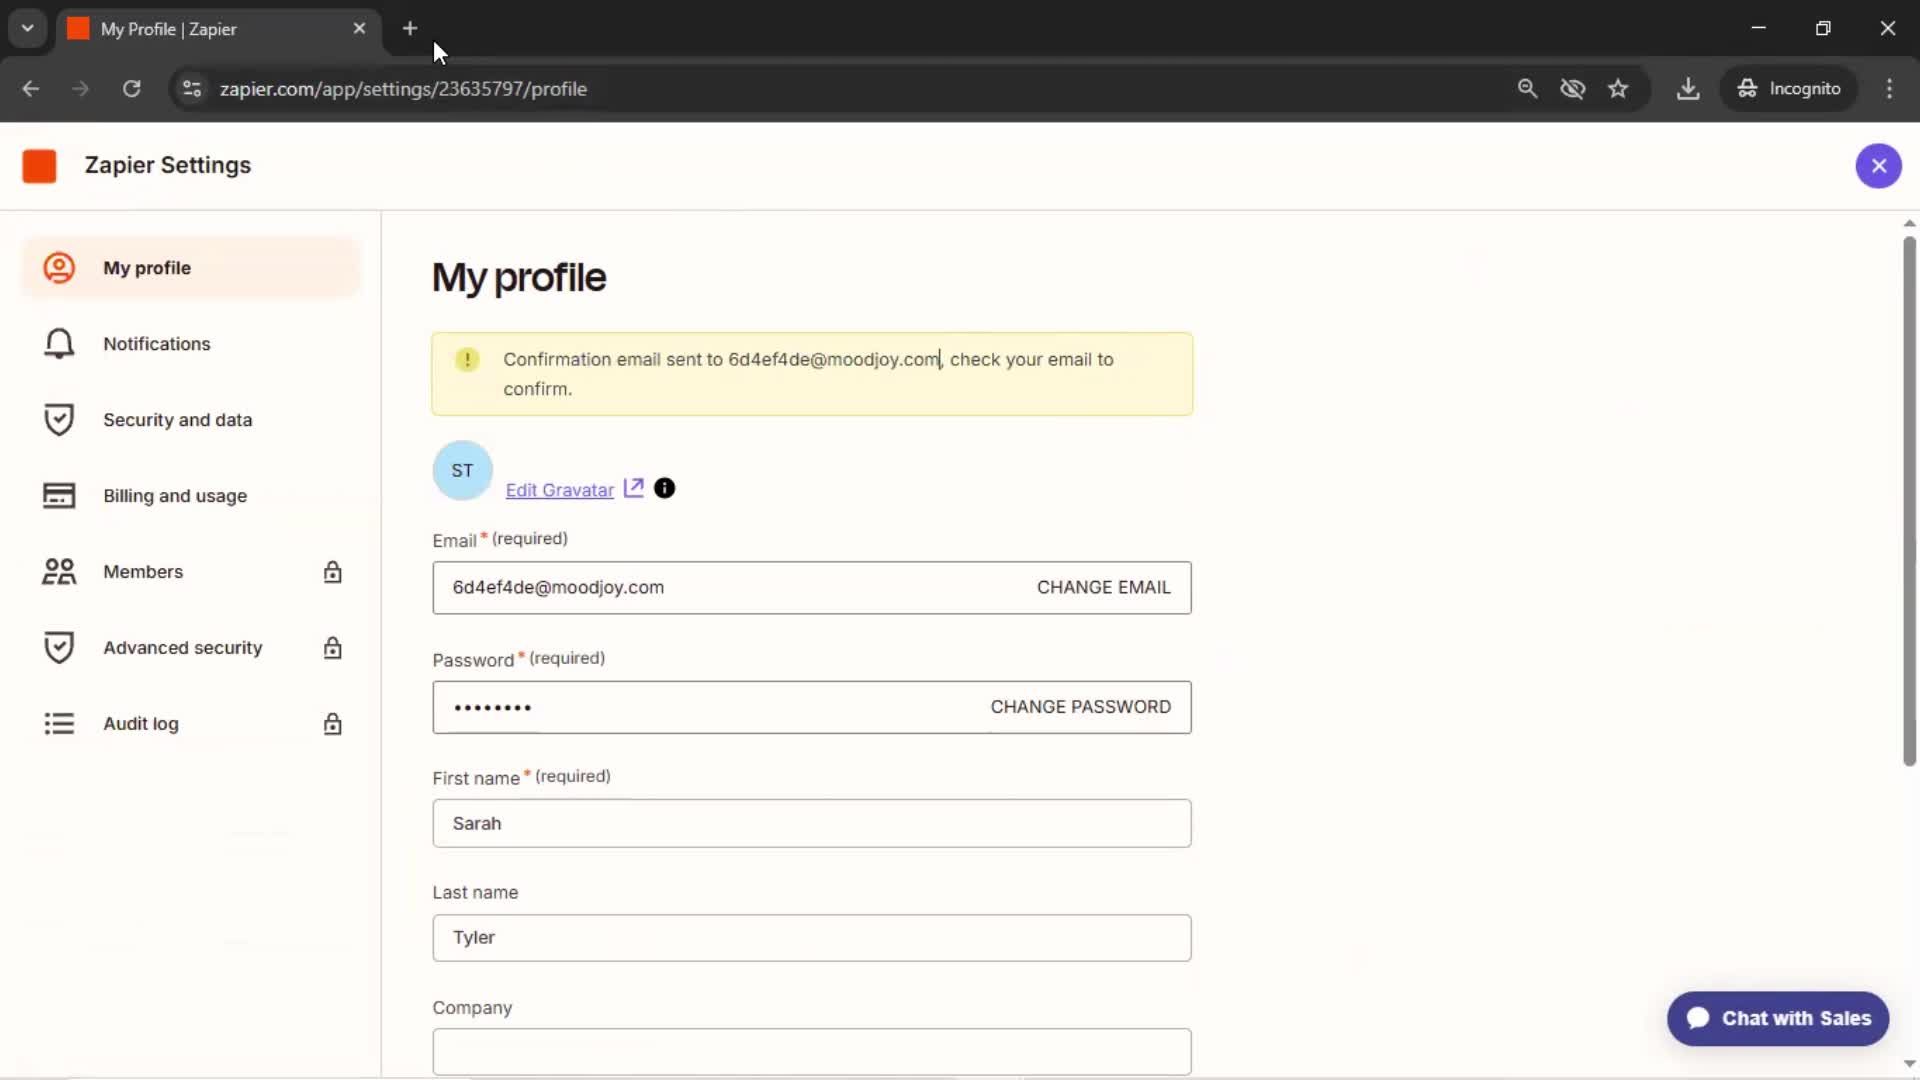Click the Company input field
This screenshot has height=1080, width=1920.
coord(811,1052)
